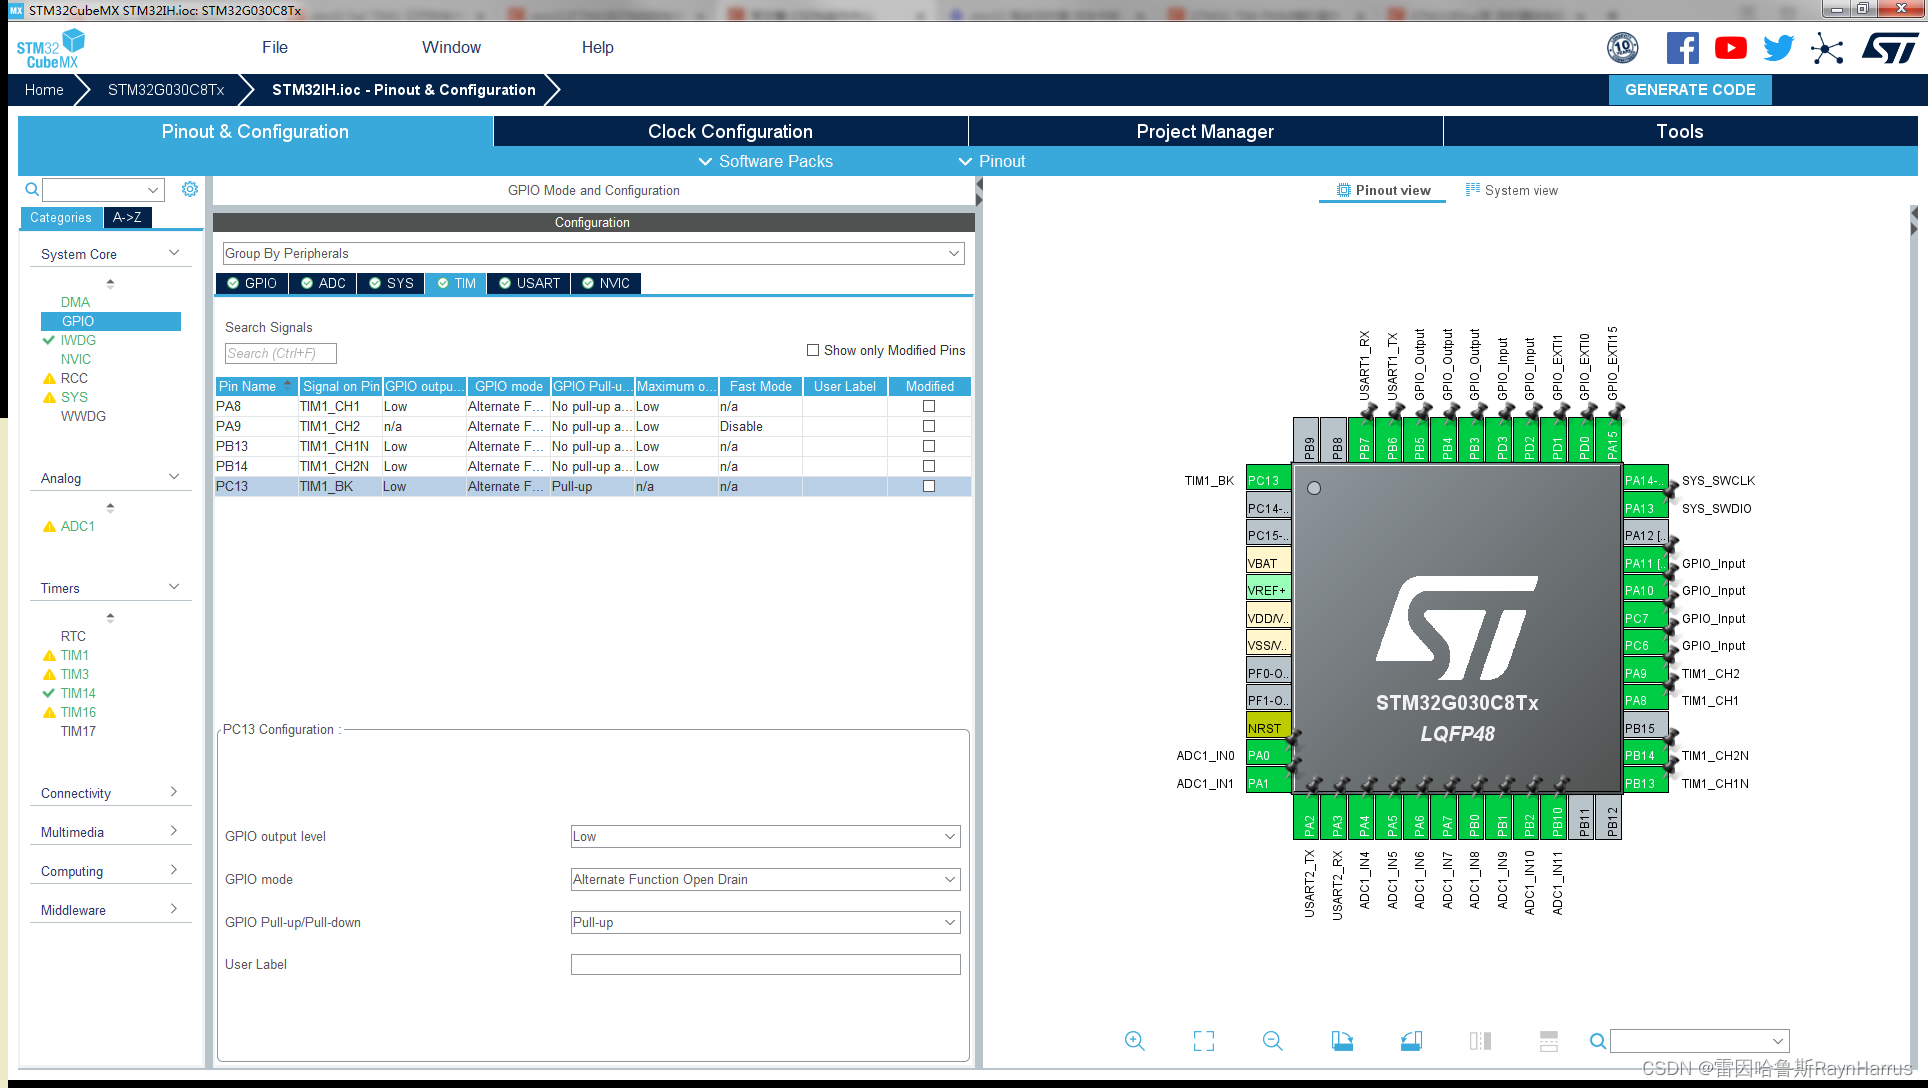The height and width of the screenshot is (1088, 1928).
Task: Rotate the chip pinout counterclockwise
Action: (x=1411, y=1040)
